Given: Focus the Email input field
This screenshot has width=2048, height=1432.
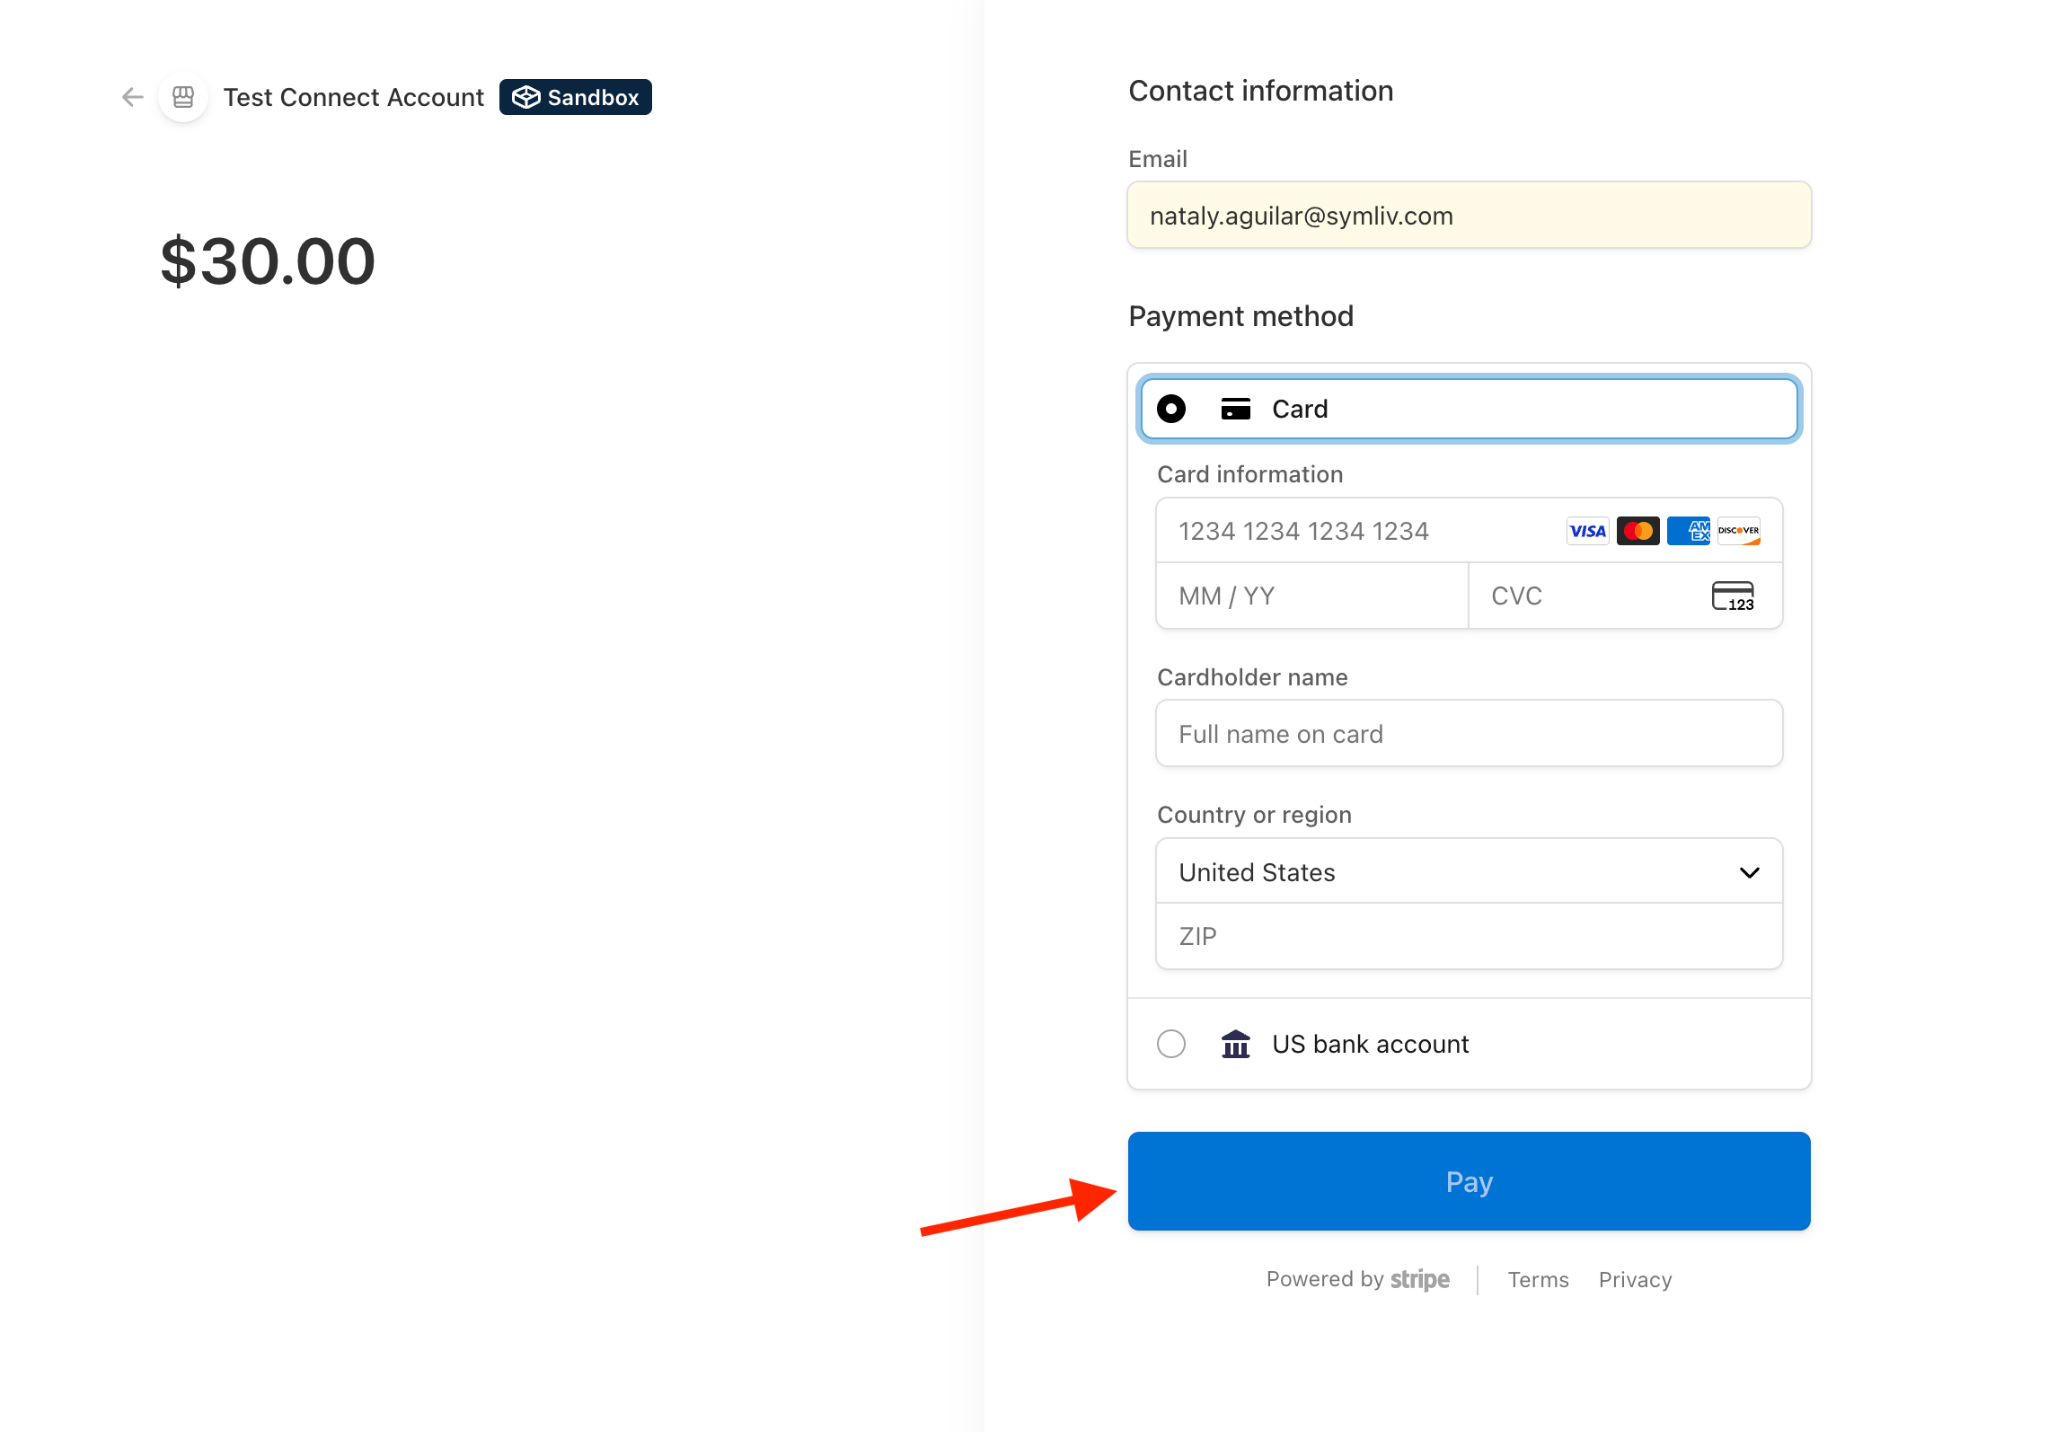Looking at the screenshot, I should 1468,216.
